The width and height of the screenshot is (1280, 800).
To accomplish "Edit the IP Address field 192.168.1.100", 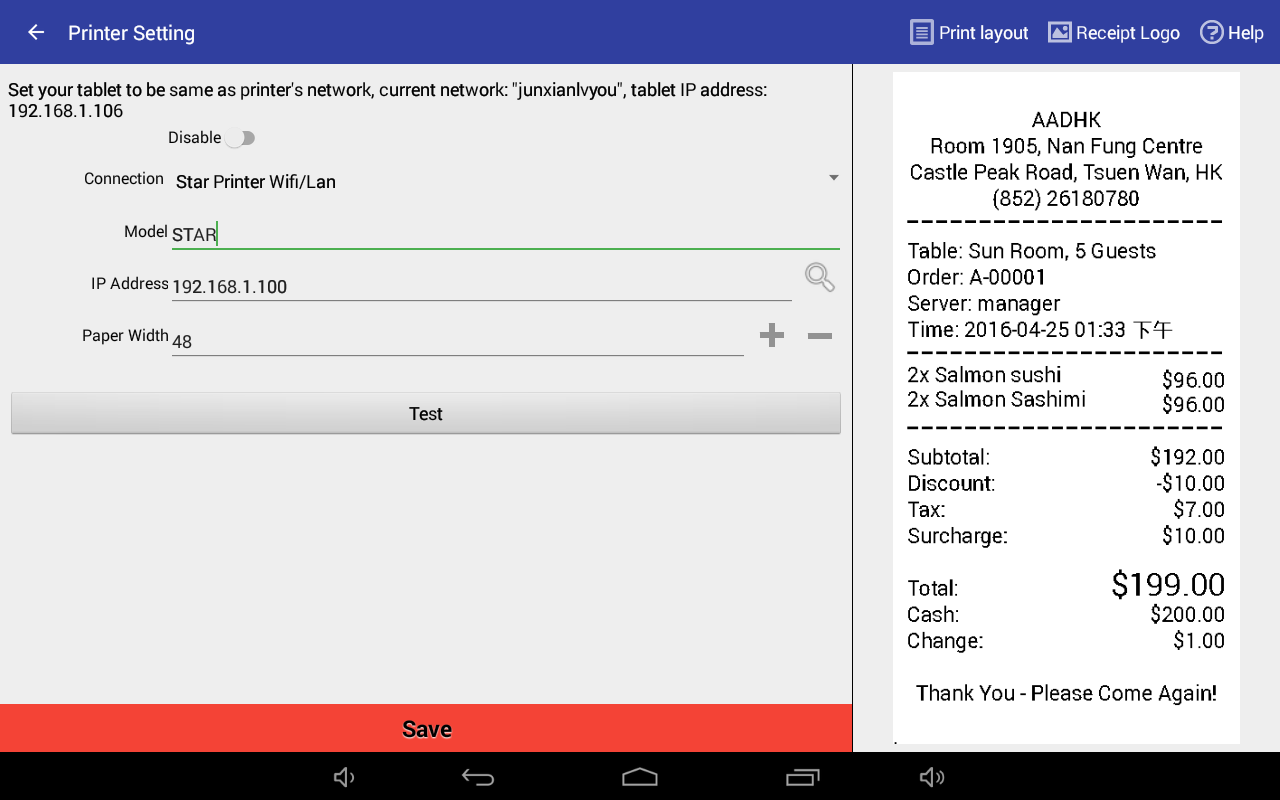I will (482, 286).
